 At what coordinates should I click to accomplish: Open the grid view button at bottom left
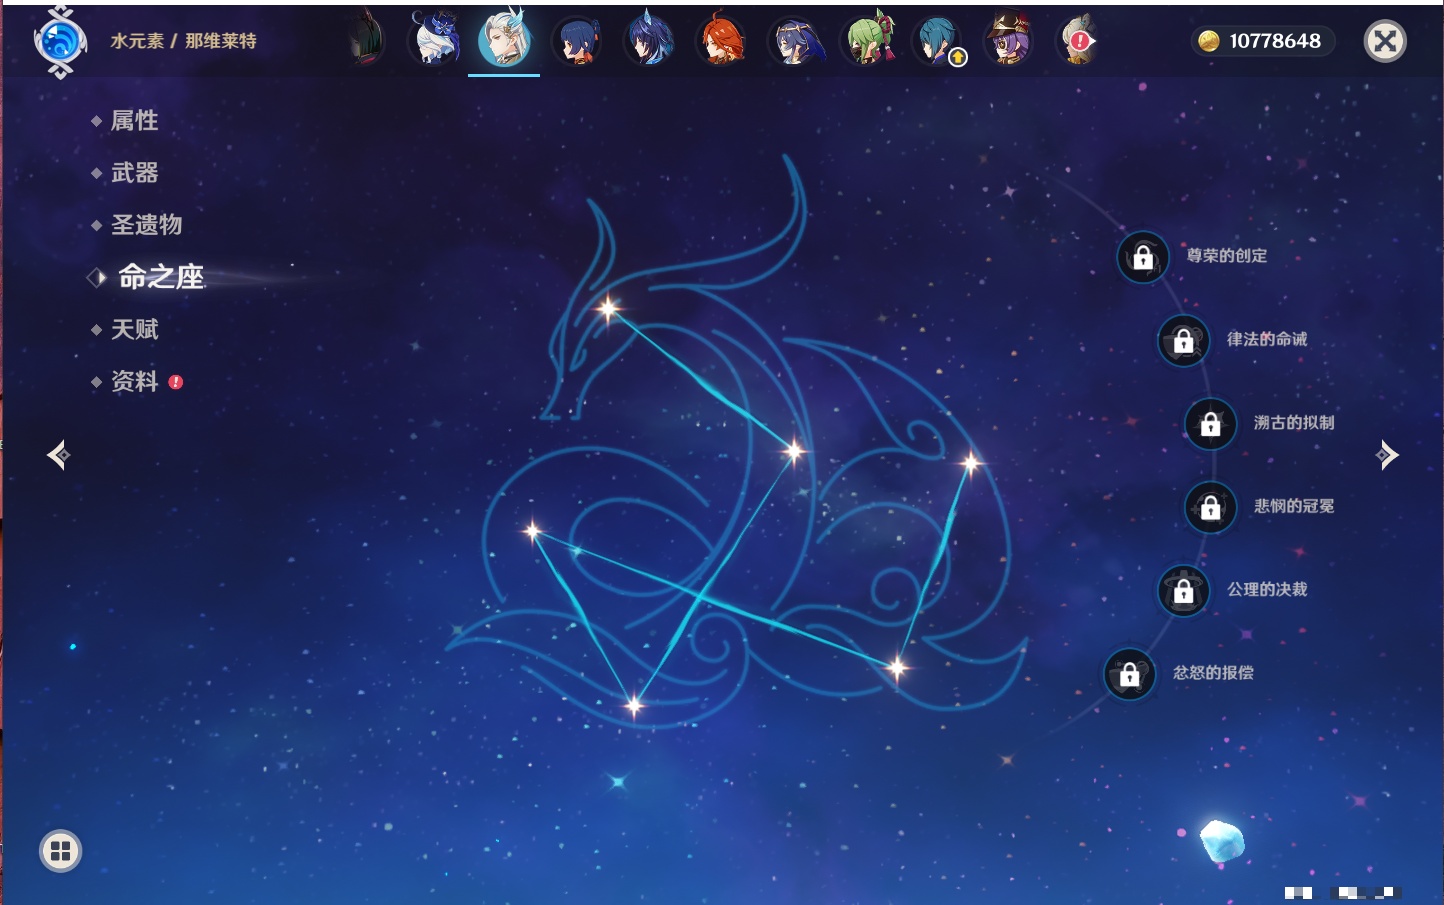[60, 851]
